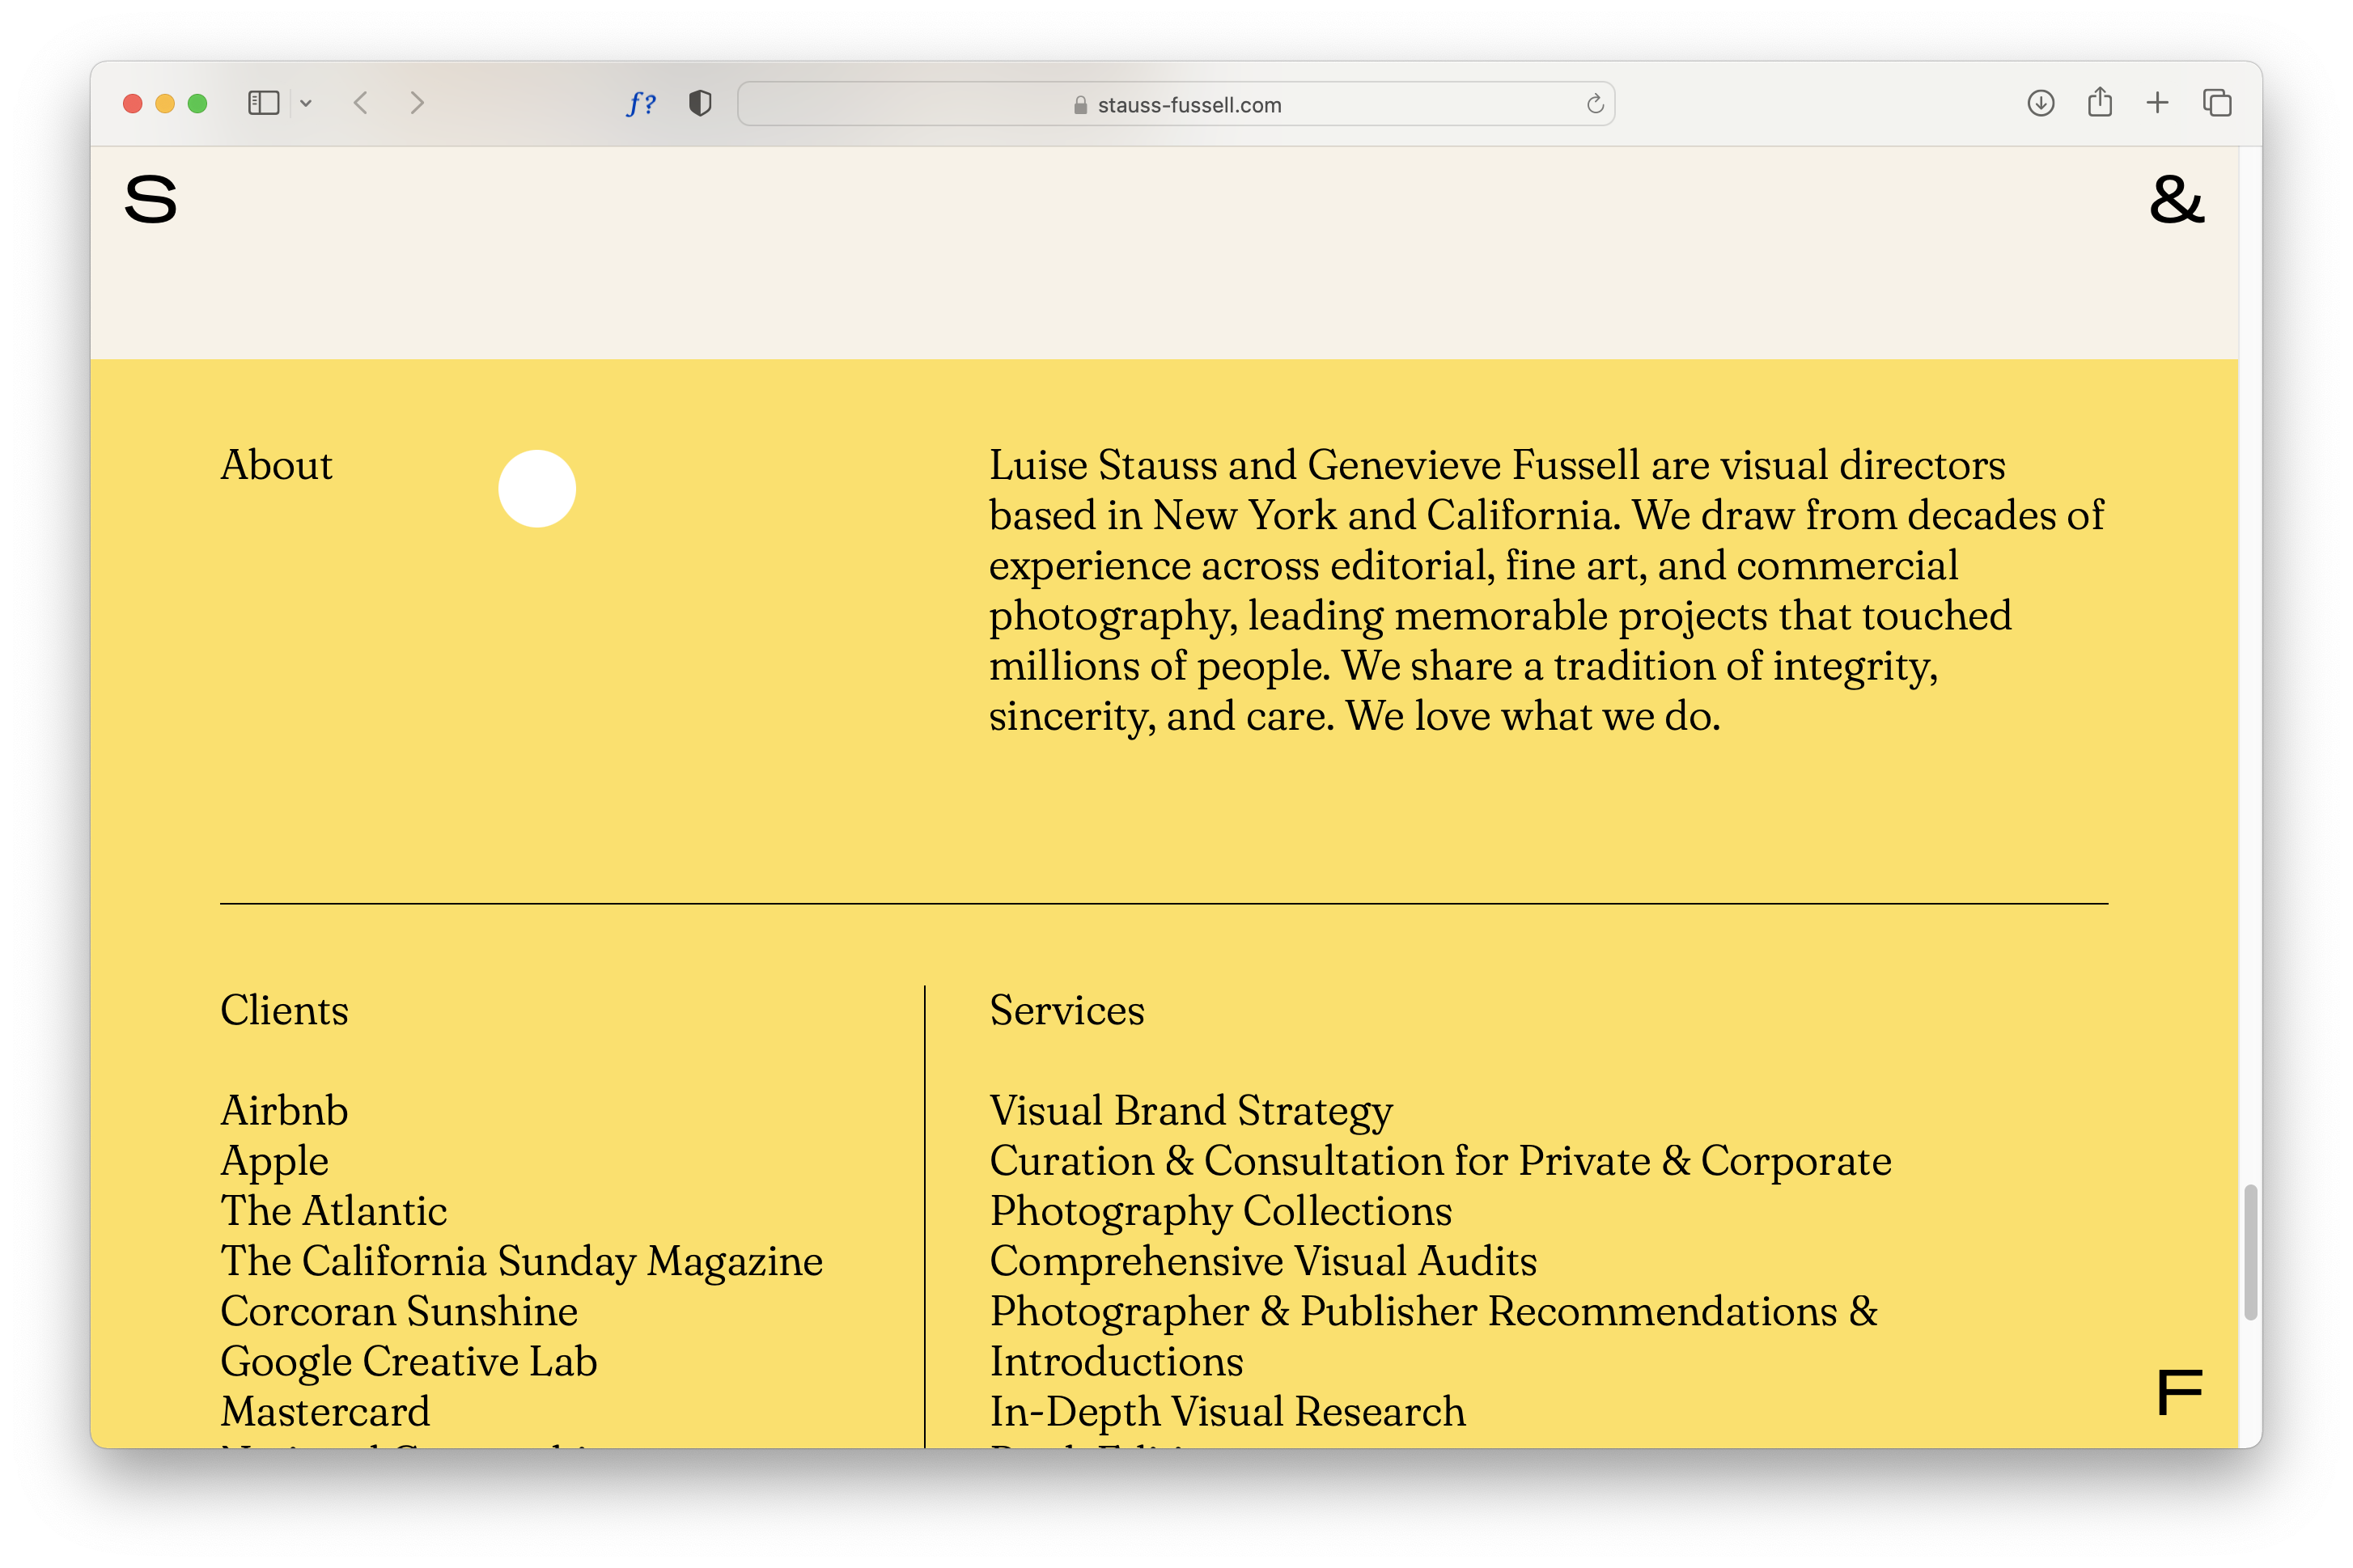Viewport: 2353px width, 1568px height.
Task: Click the Clients heading
Action: (284, 1010)
